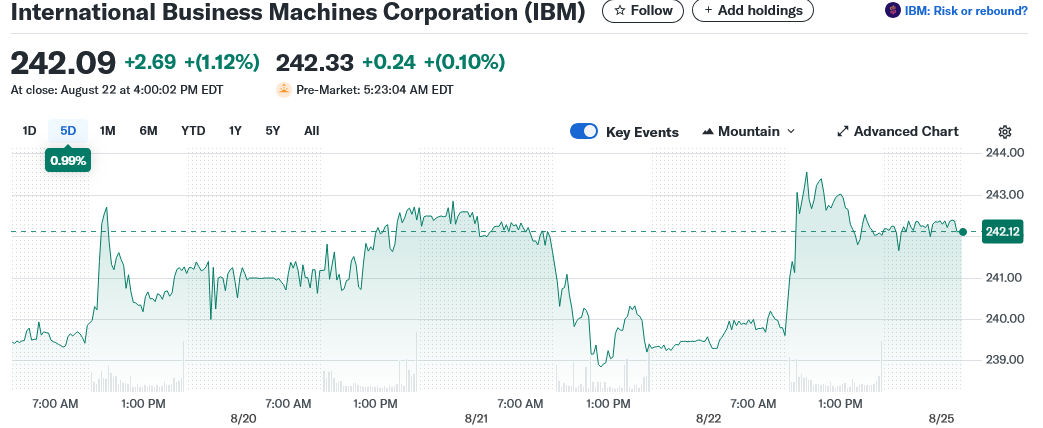The width and height of the screenshot is (1043, 428).
Task: Click the +(0.10%) pre-market percent change
Action: pyautogui.click(x=464, y=63)
